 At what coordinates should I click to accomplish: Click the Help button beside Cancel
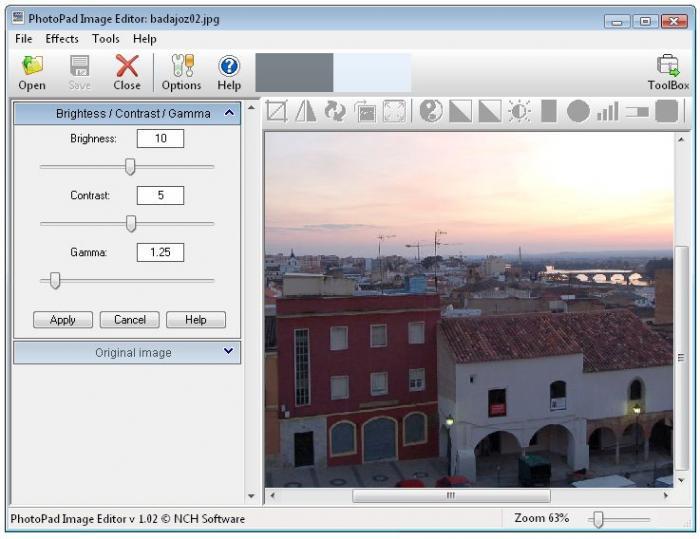[196, 320]
